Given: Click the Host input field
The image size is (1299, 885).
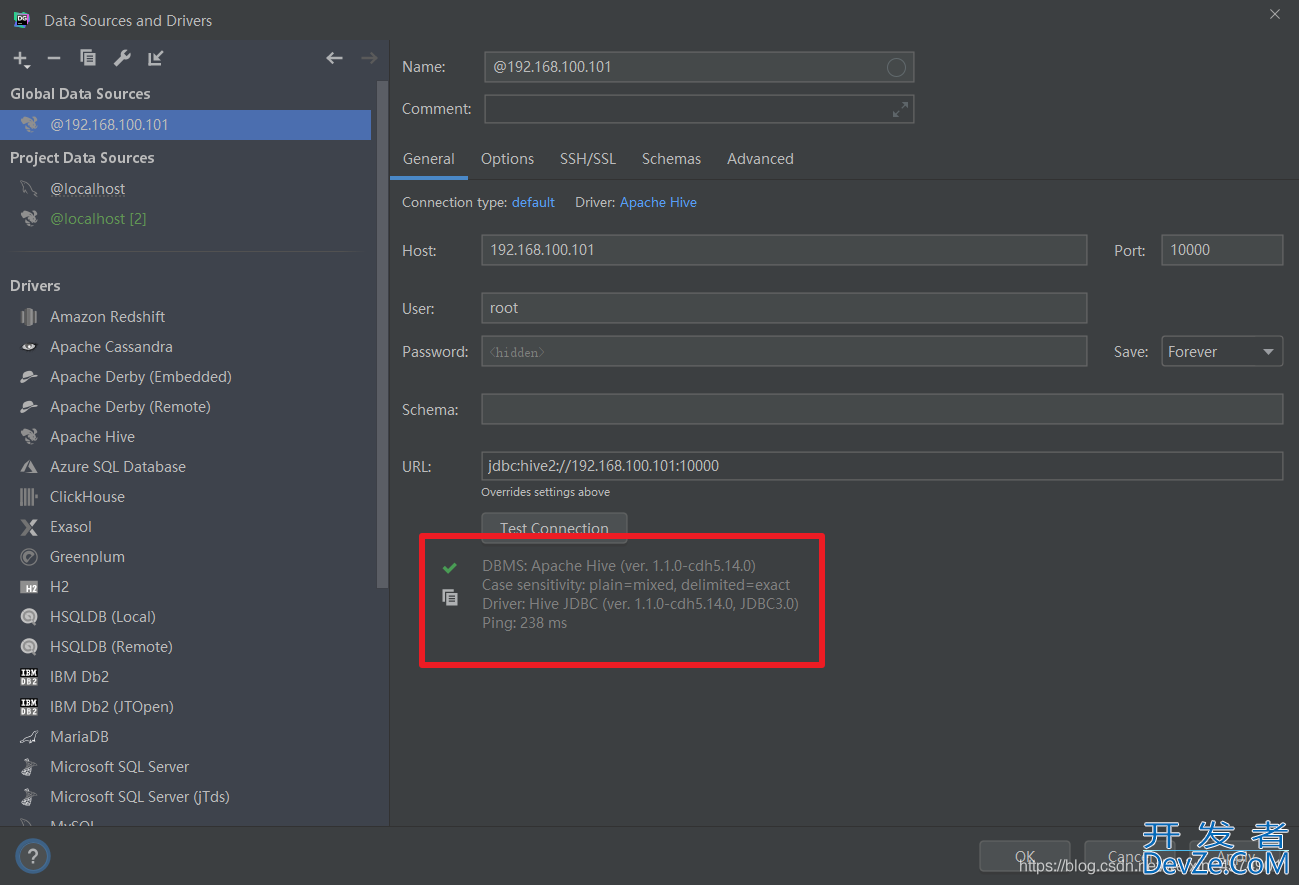Looking at the screenshot, I should pyautogui.click(x=784, y=250).
